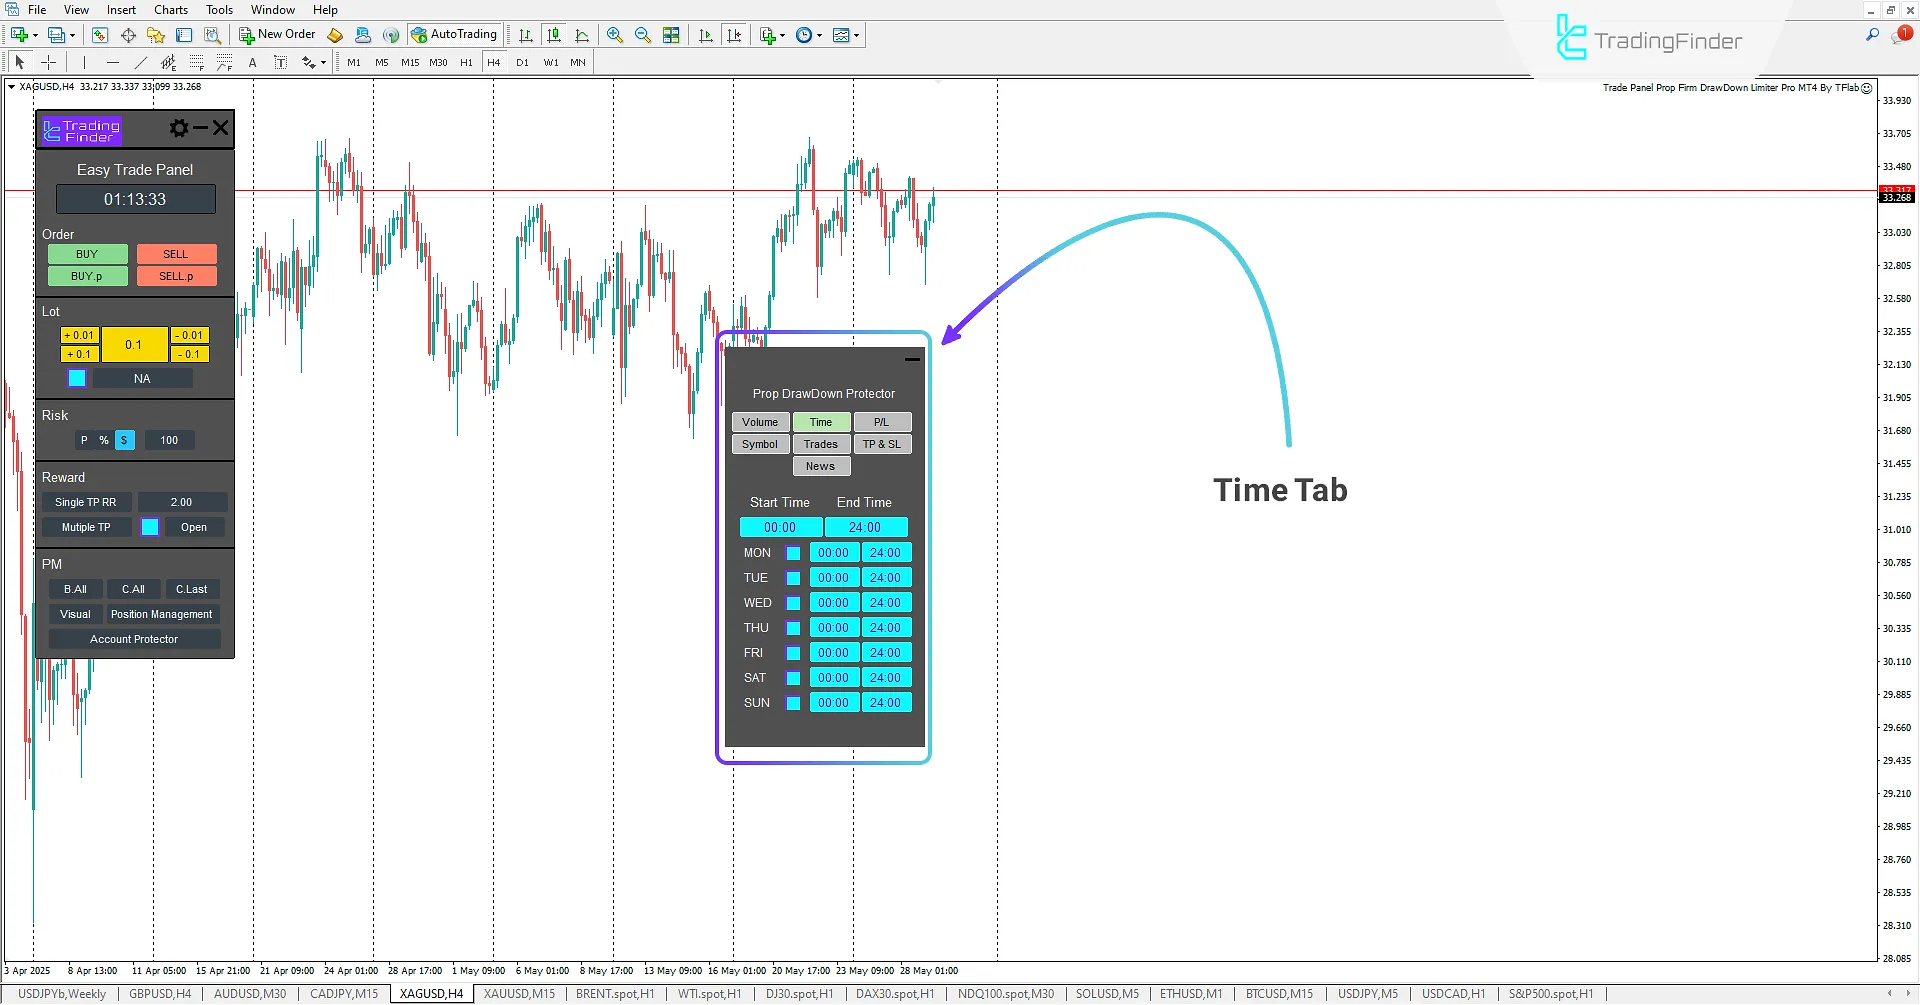
Task: Open the timeframes dropdown arrow
Action: [820, 34]
